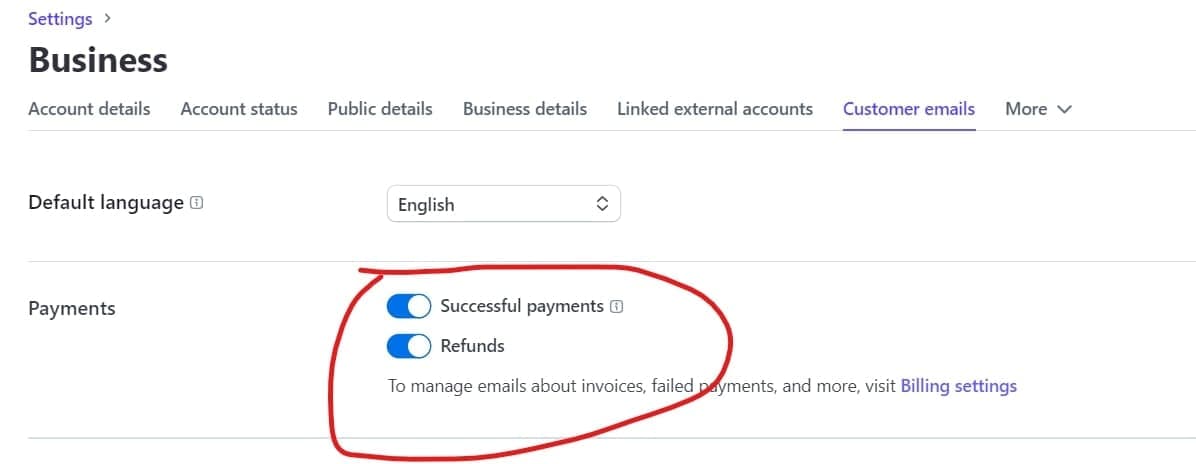This screenshot has height=464, width=1196.
Task: Click the Payments section label
Action: point(72,309)
